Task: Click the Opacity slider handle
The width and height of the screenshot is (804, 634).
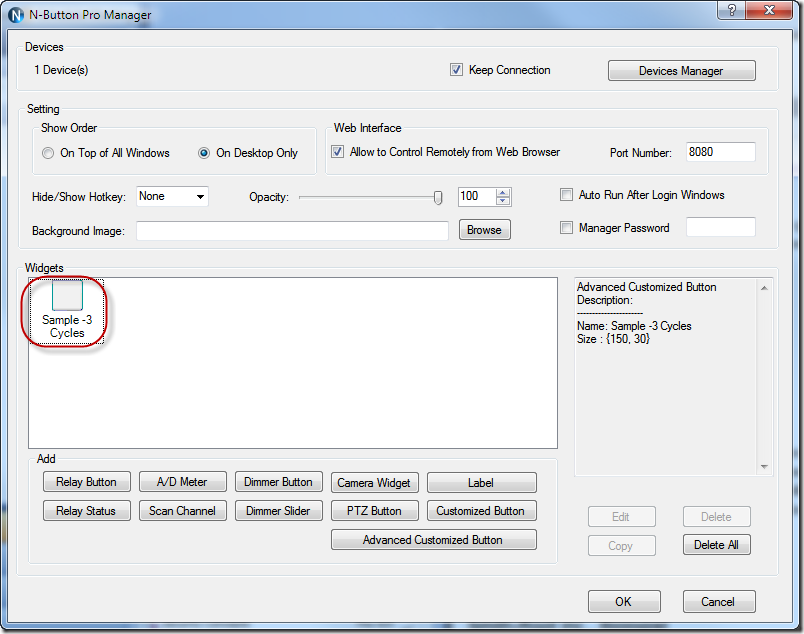Action: pyautogui.click(x=438, y=197)
